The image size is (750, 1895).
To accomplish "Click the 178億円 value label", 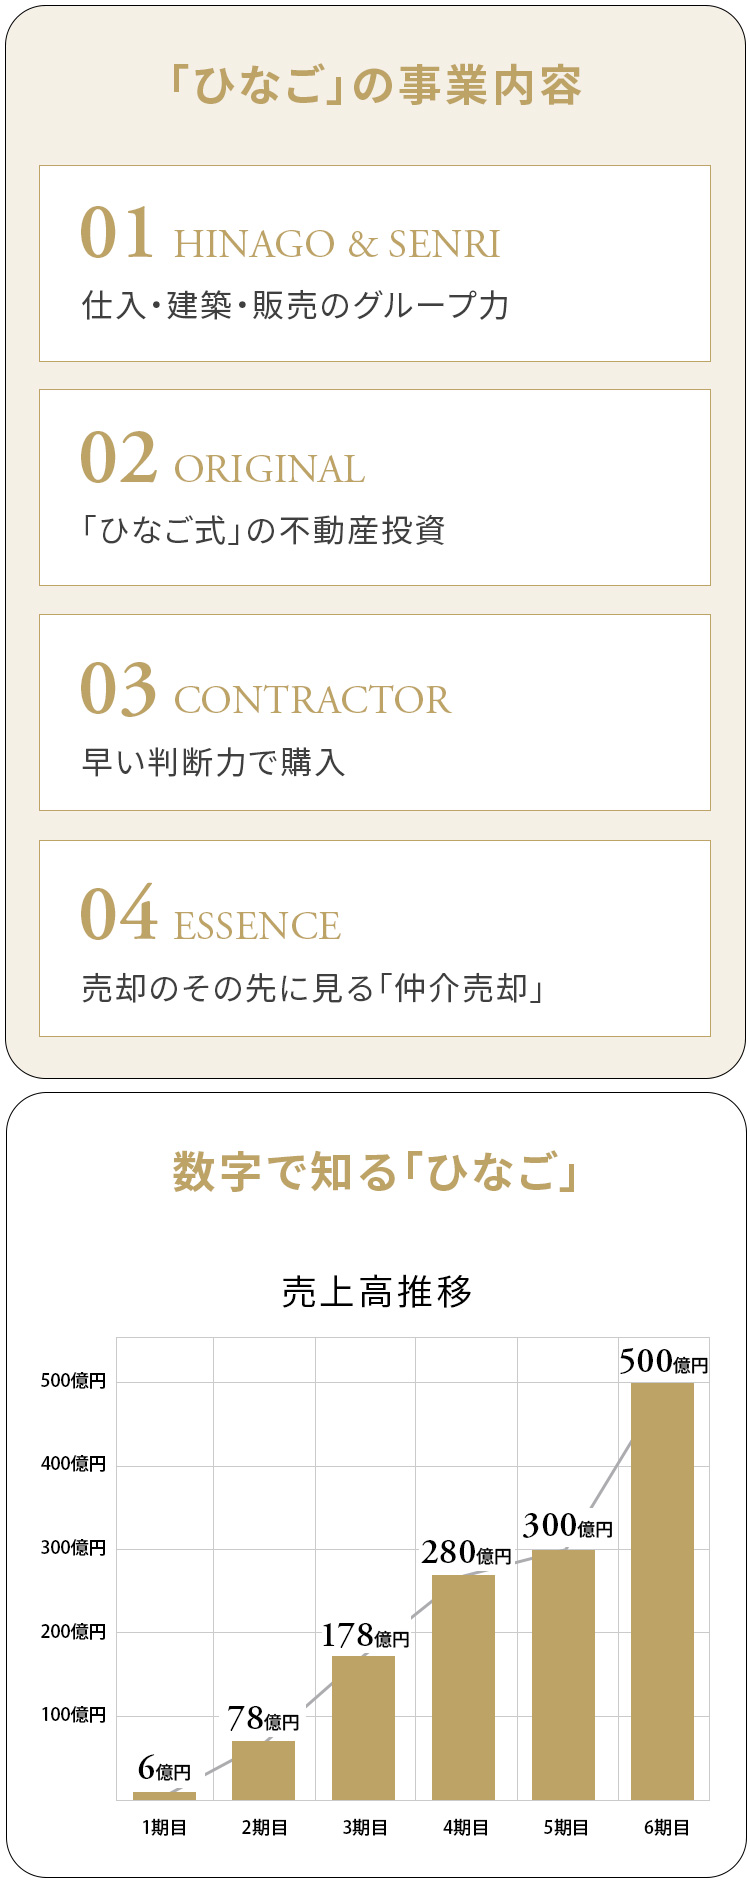I will 365,1636.
